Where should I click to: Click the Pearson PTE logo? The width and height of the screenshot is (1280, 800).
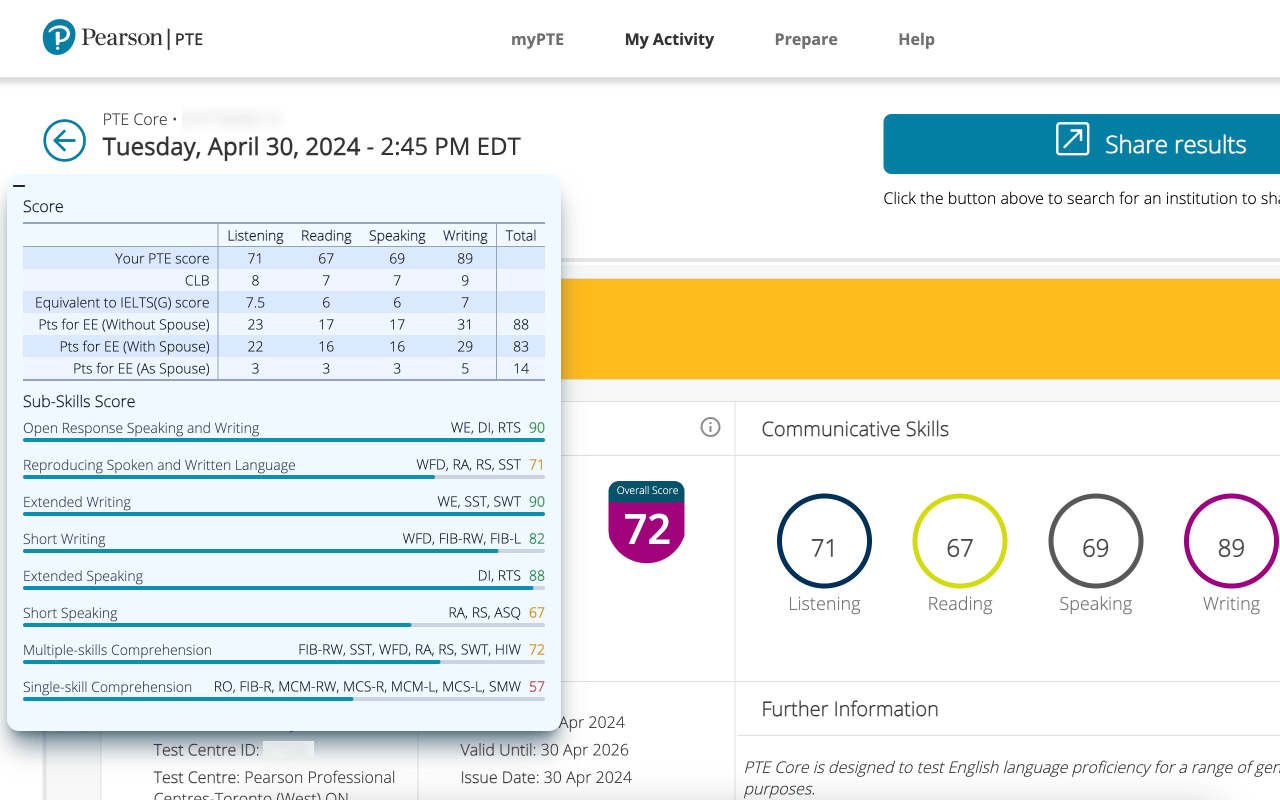point(122,37)
